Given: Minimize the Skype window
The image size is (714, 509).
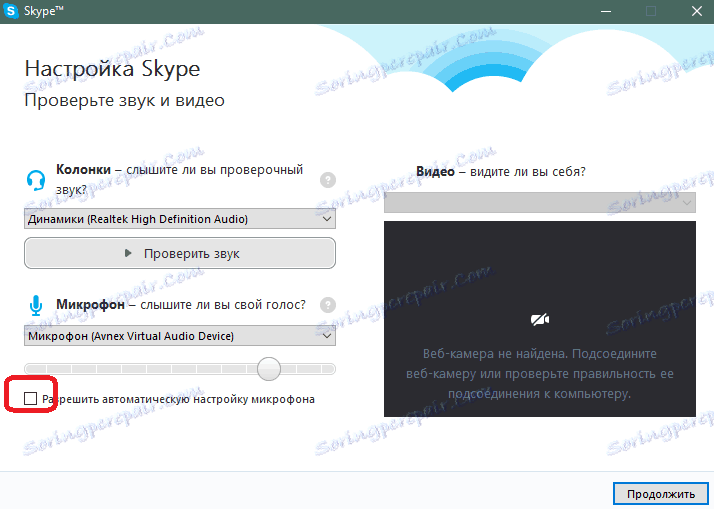Looking at the screenshot, I should tap(606, 11).
